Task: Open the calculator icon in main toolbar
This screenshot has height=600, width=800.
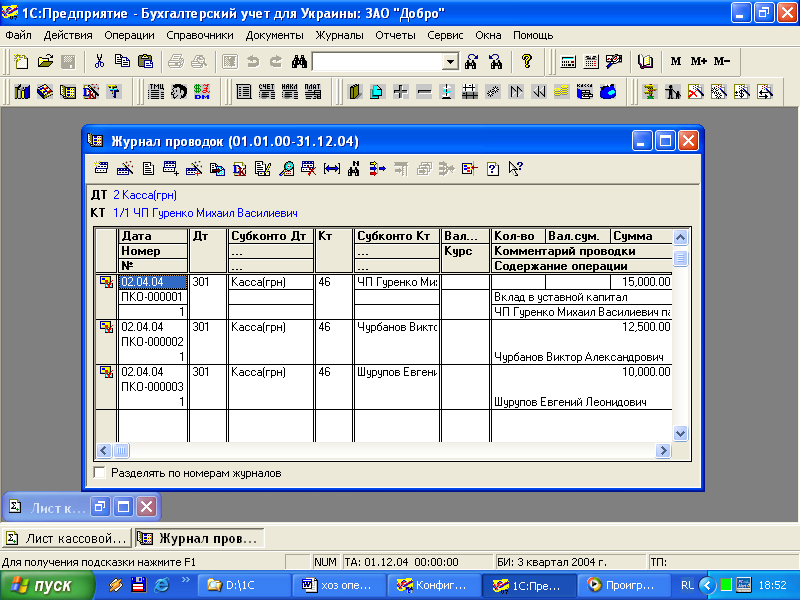Action: (x=568, y=62)
